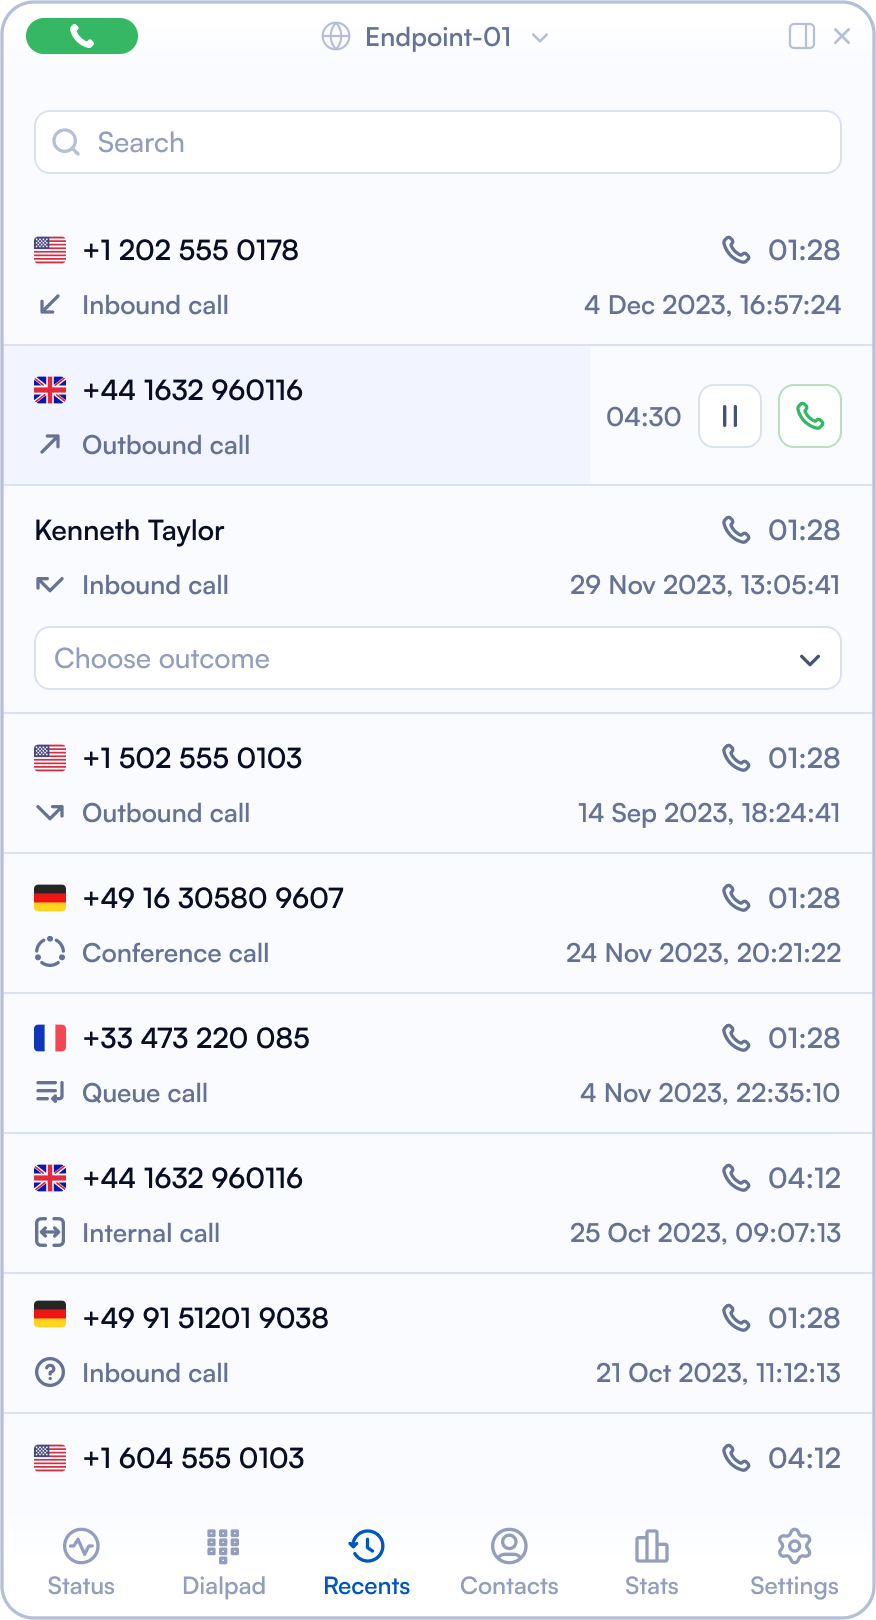Click the internal call icon

50,1232
